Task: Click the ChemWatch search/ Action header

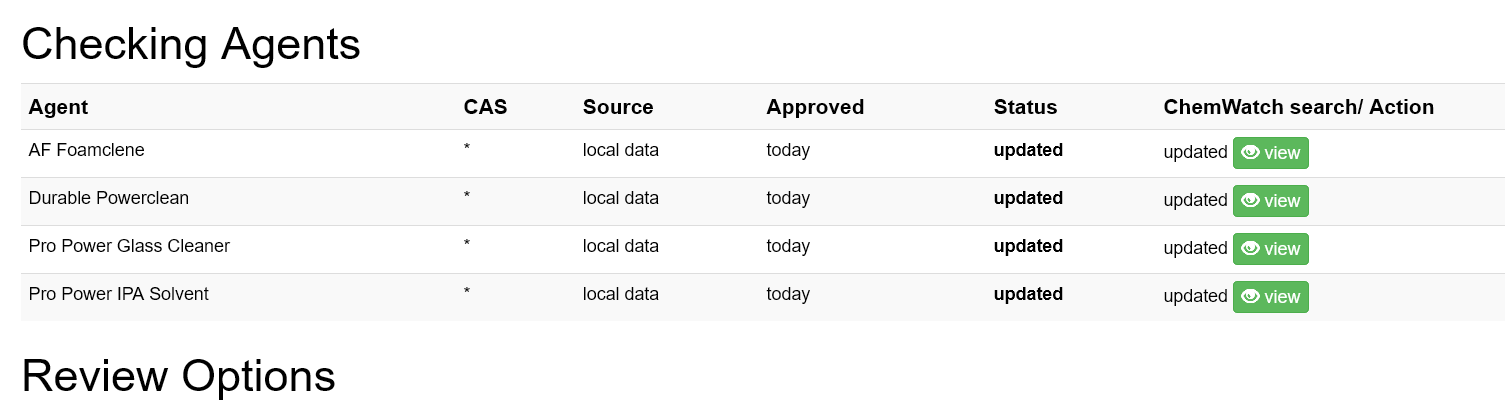Action: point(1298,107)
